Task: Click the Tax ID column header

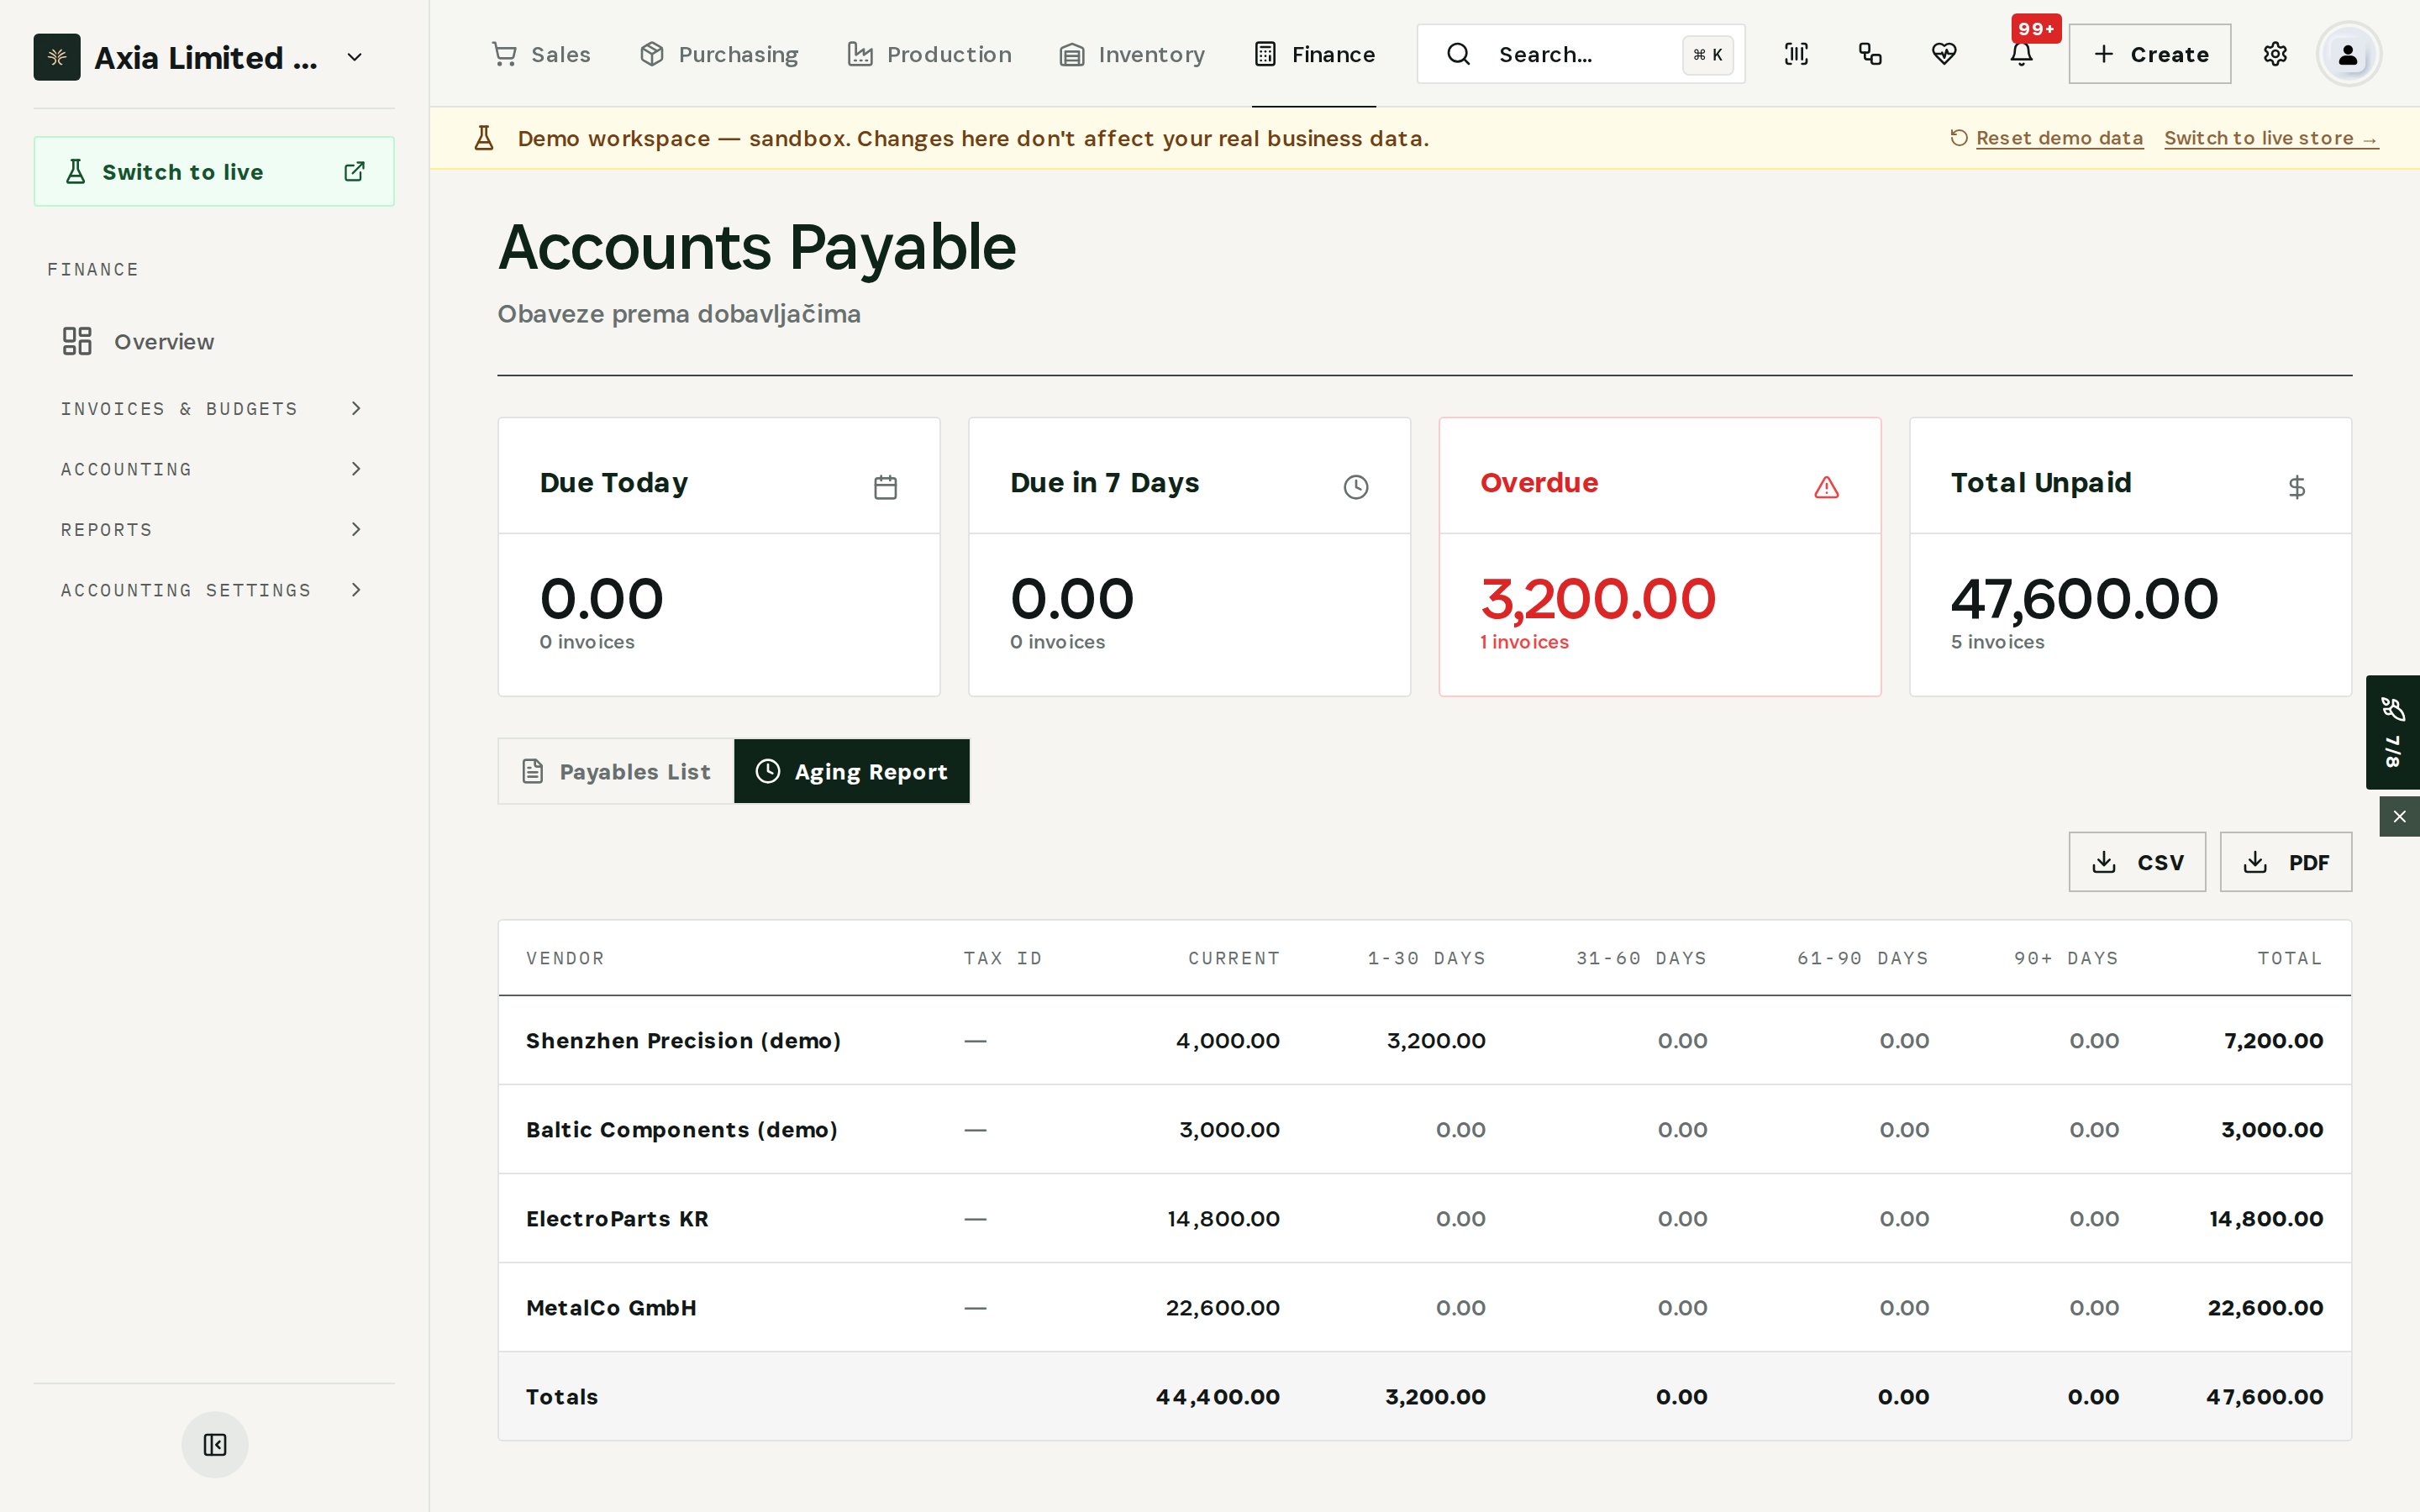Action: tap(1002, 958)
